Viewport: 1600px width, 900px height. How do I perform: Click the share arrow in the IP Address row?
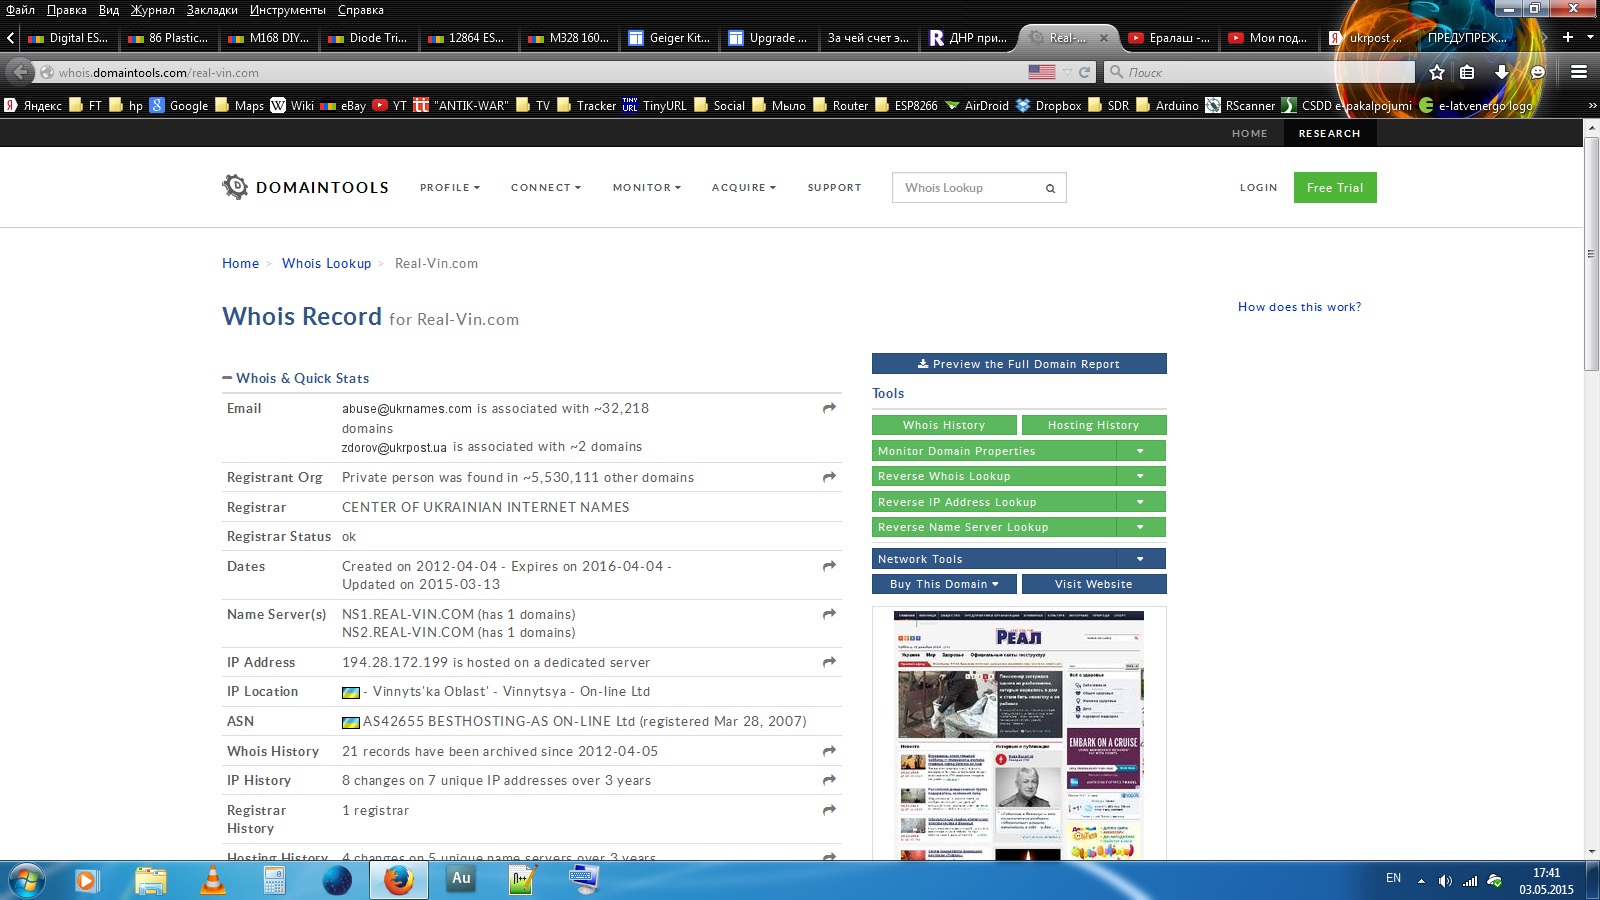coord(829,662)
